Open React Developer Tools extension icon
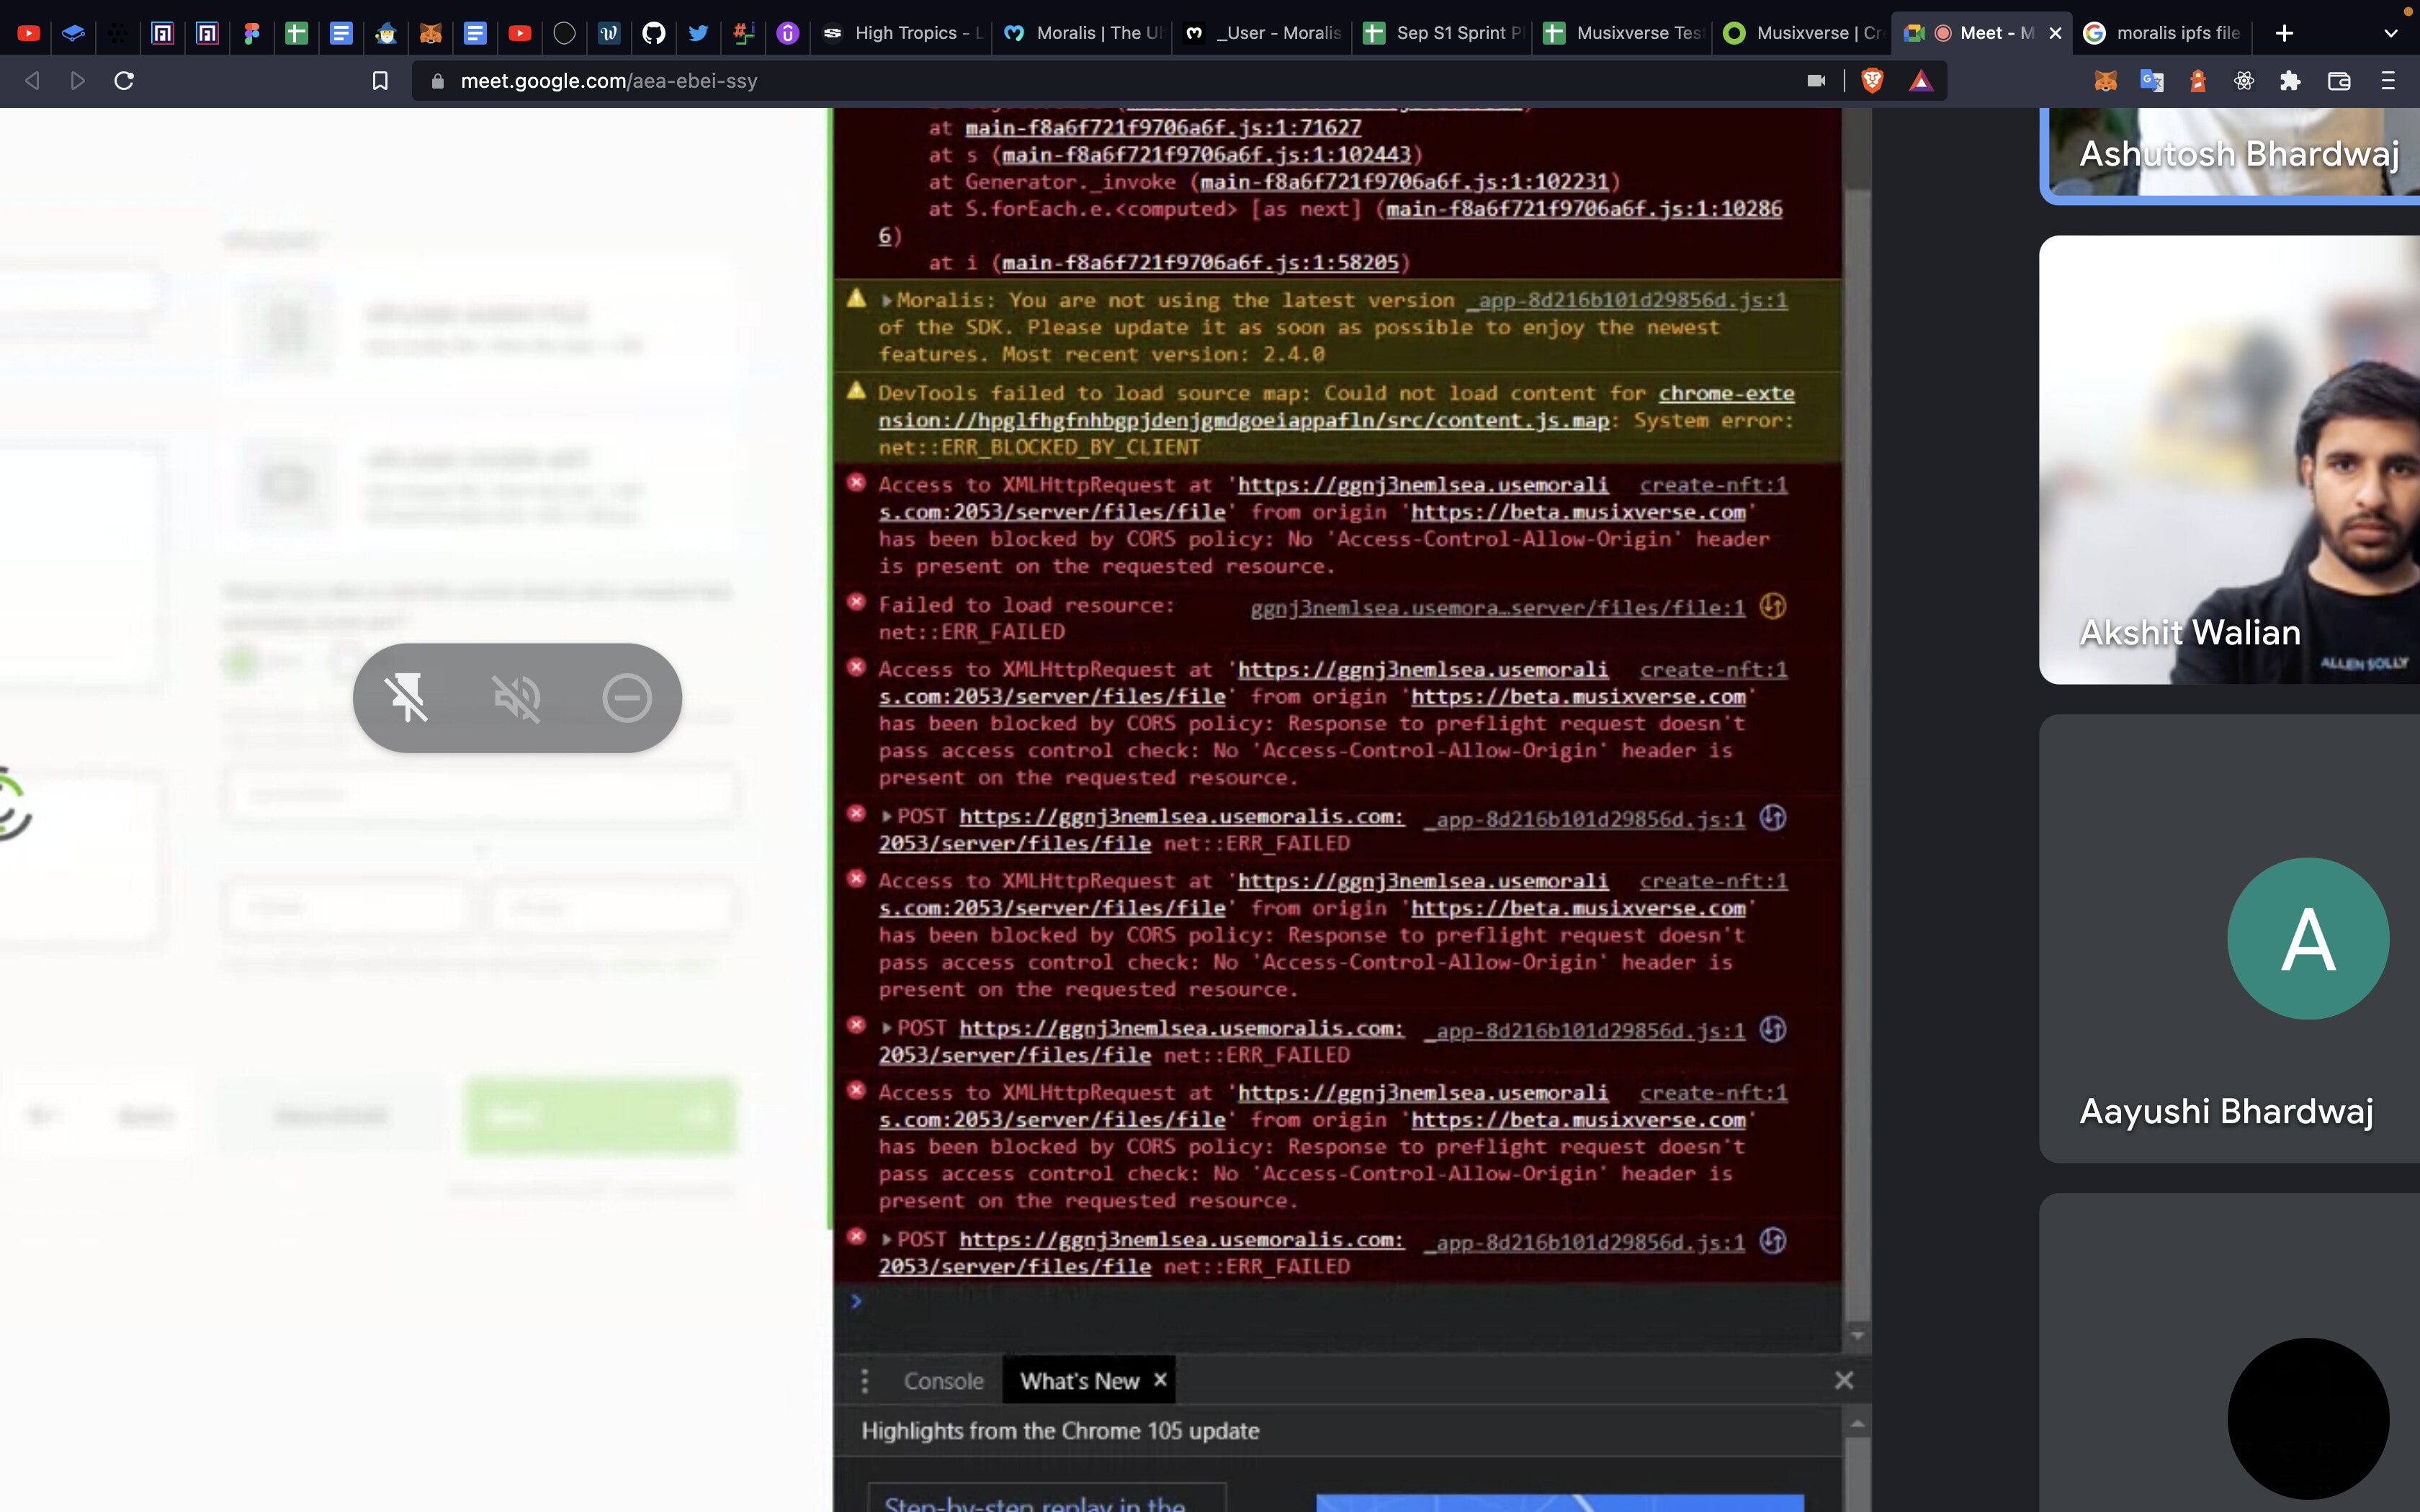This screenshot has height=1512, width=2420. coord(2244,81)
